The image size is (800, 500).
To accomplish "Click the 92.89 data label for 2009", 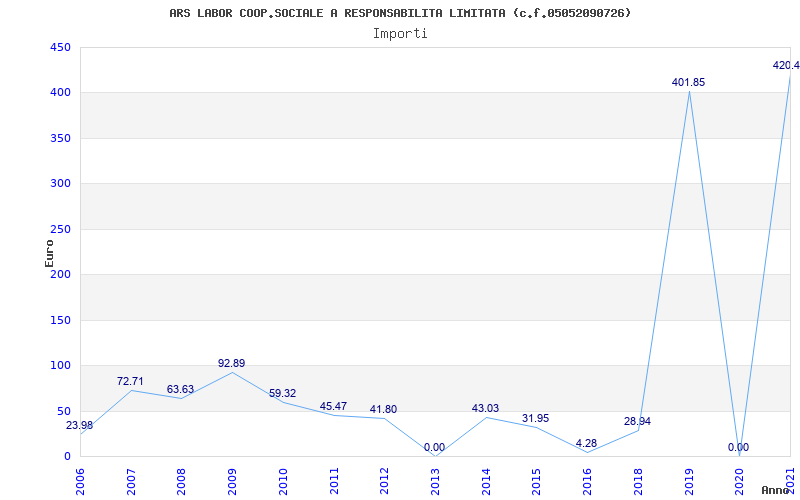I will coord(231,363).
